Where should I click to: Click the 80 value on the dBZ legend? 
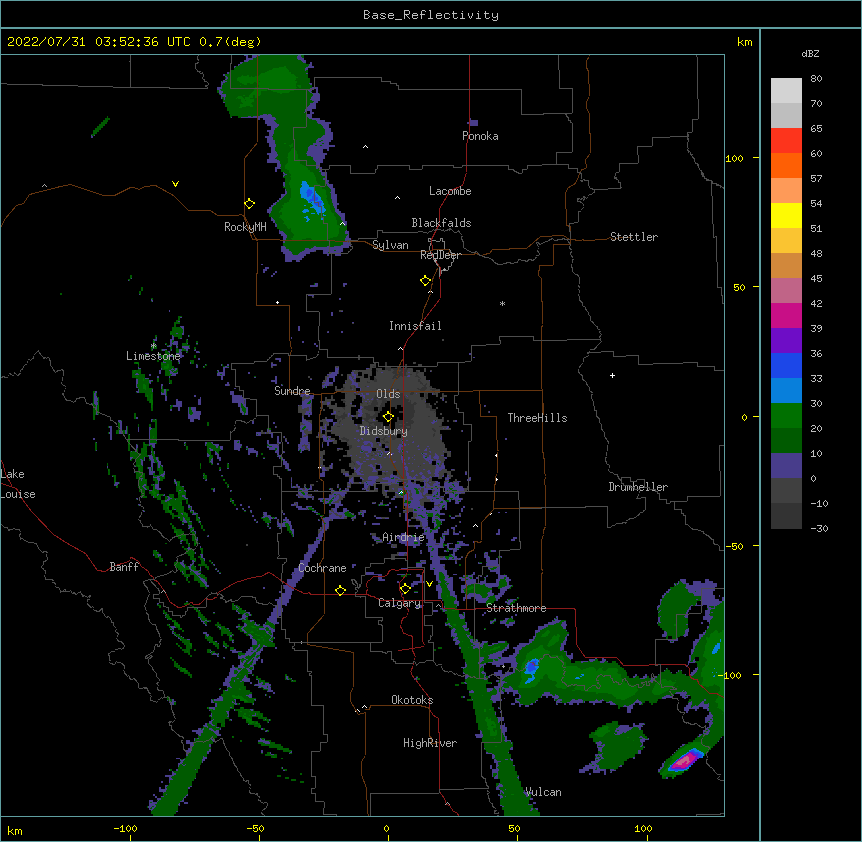pyautogui.click(x=816, y=79)
